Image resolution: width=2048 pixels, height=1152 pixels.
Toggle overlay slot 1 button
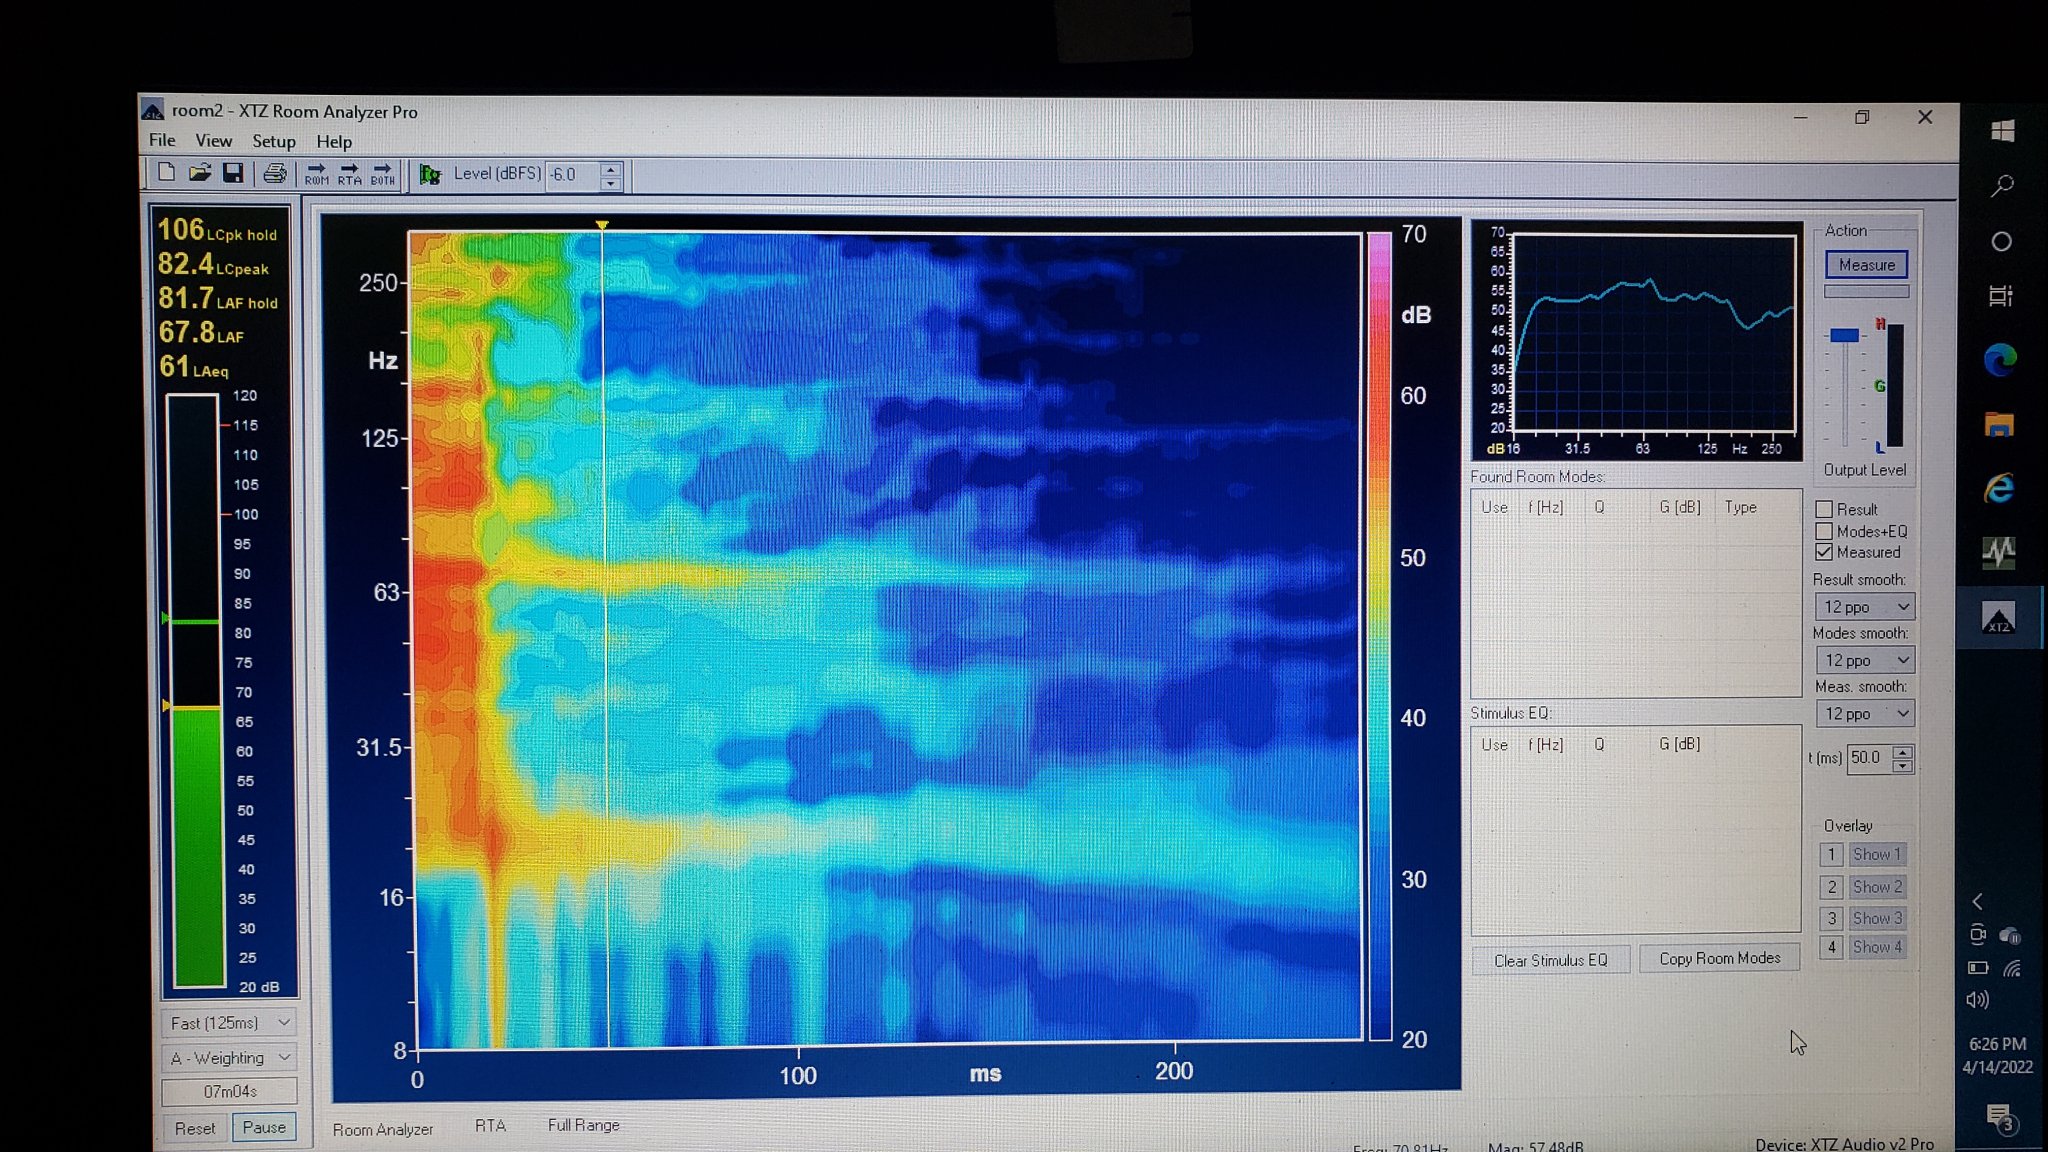tap(1831, 855)
